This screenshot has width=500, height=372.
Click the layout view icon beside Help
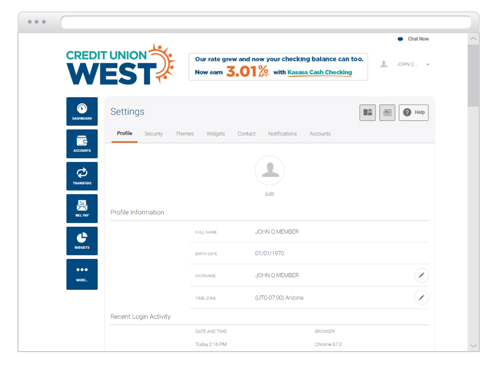point(367,112)
